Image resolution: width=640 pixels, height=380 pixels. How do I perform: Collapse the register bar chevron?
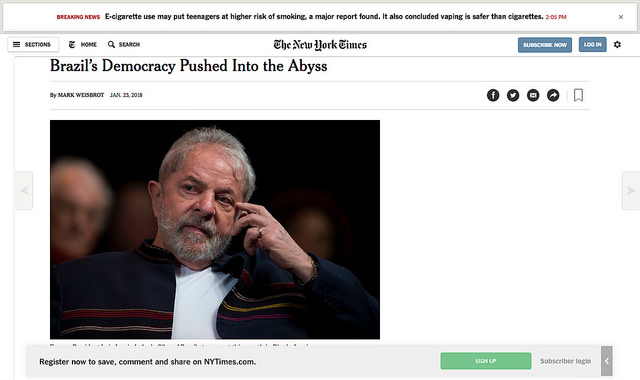[x=607, y=361]
